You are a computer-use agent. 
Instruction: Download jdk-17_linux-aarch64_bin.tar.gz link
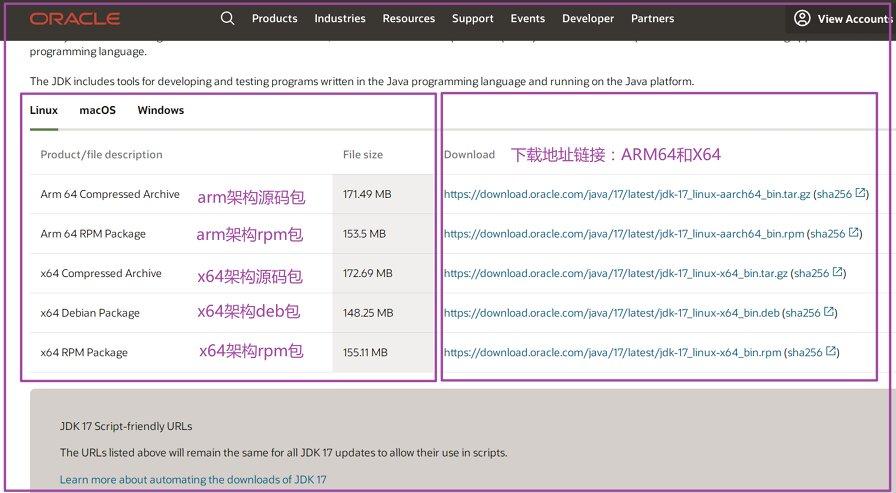pyautogui.click(x=627, y=194)
